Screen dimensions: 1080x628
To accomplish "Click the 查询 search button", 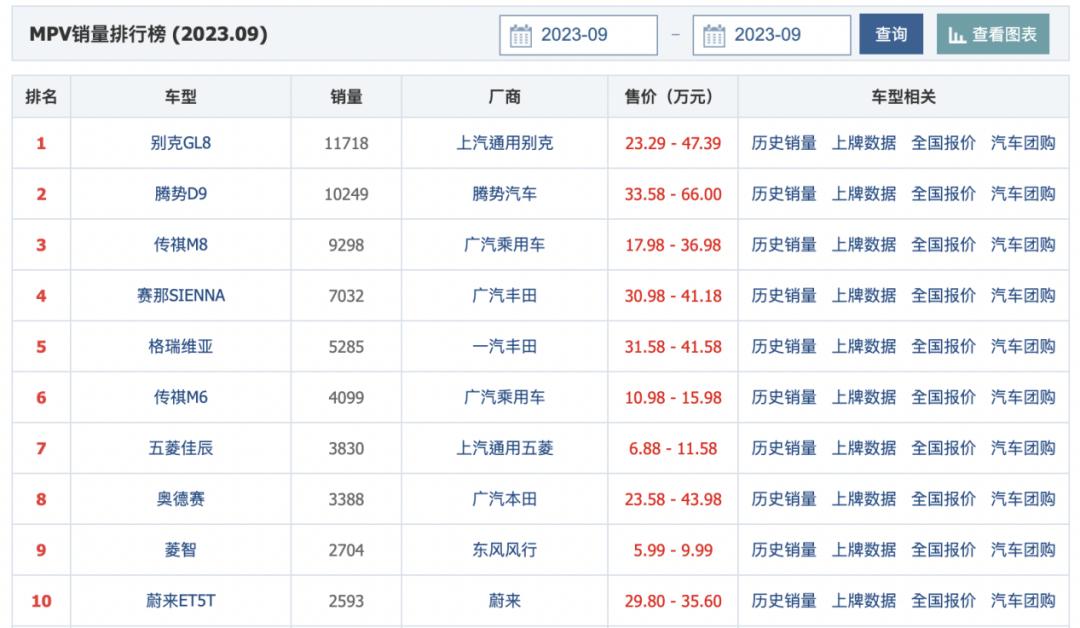I will tap(891, 35).
